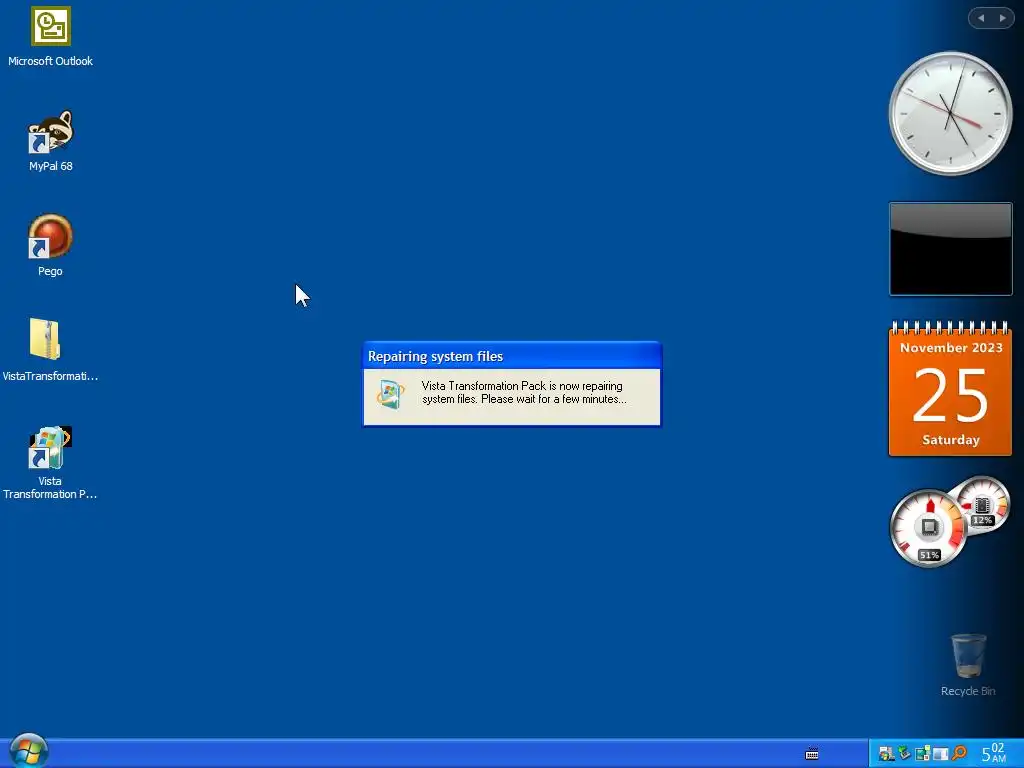Click the orange magnifier tray icon
The image size is (1024, 768).
[959, 753]
